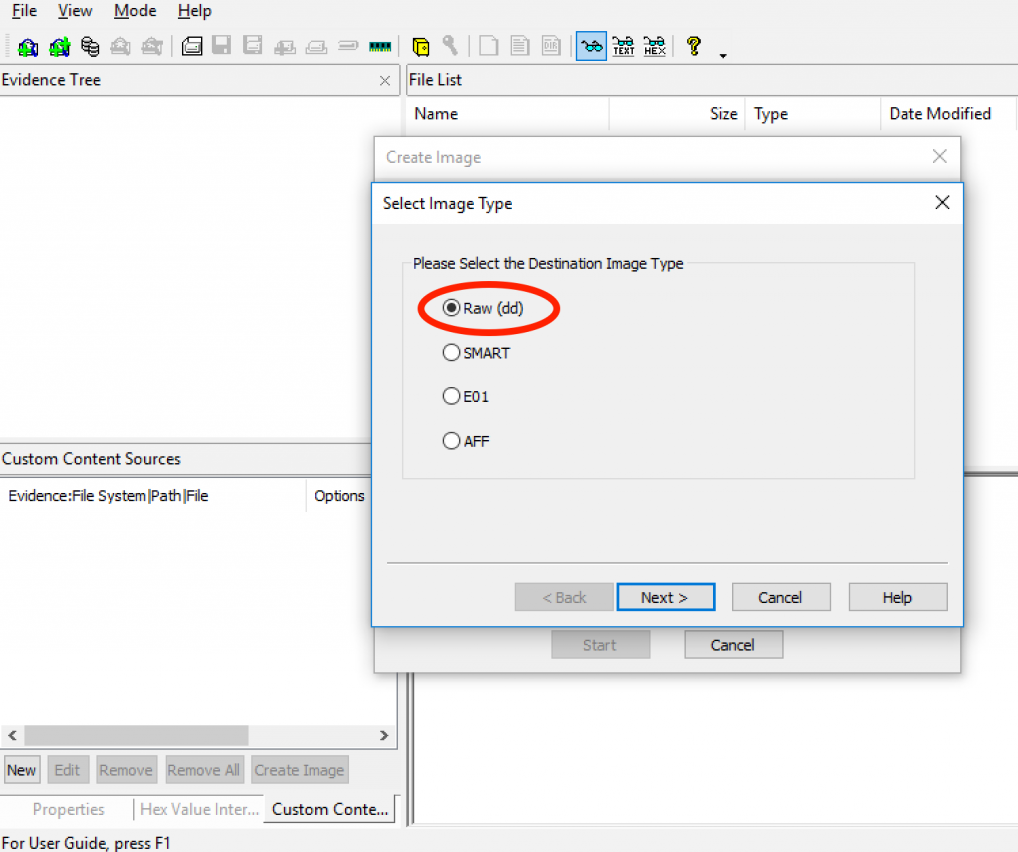Switch to the Properties tab

[x=68, y=809]
